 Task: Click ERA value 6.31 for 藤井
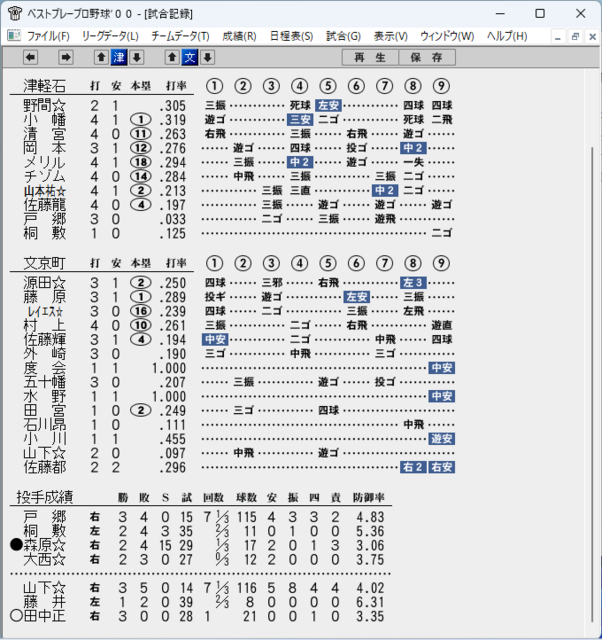(x=370, y=602)
